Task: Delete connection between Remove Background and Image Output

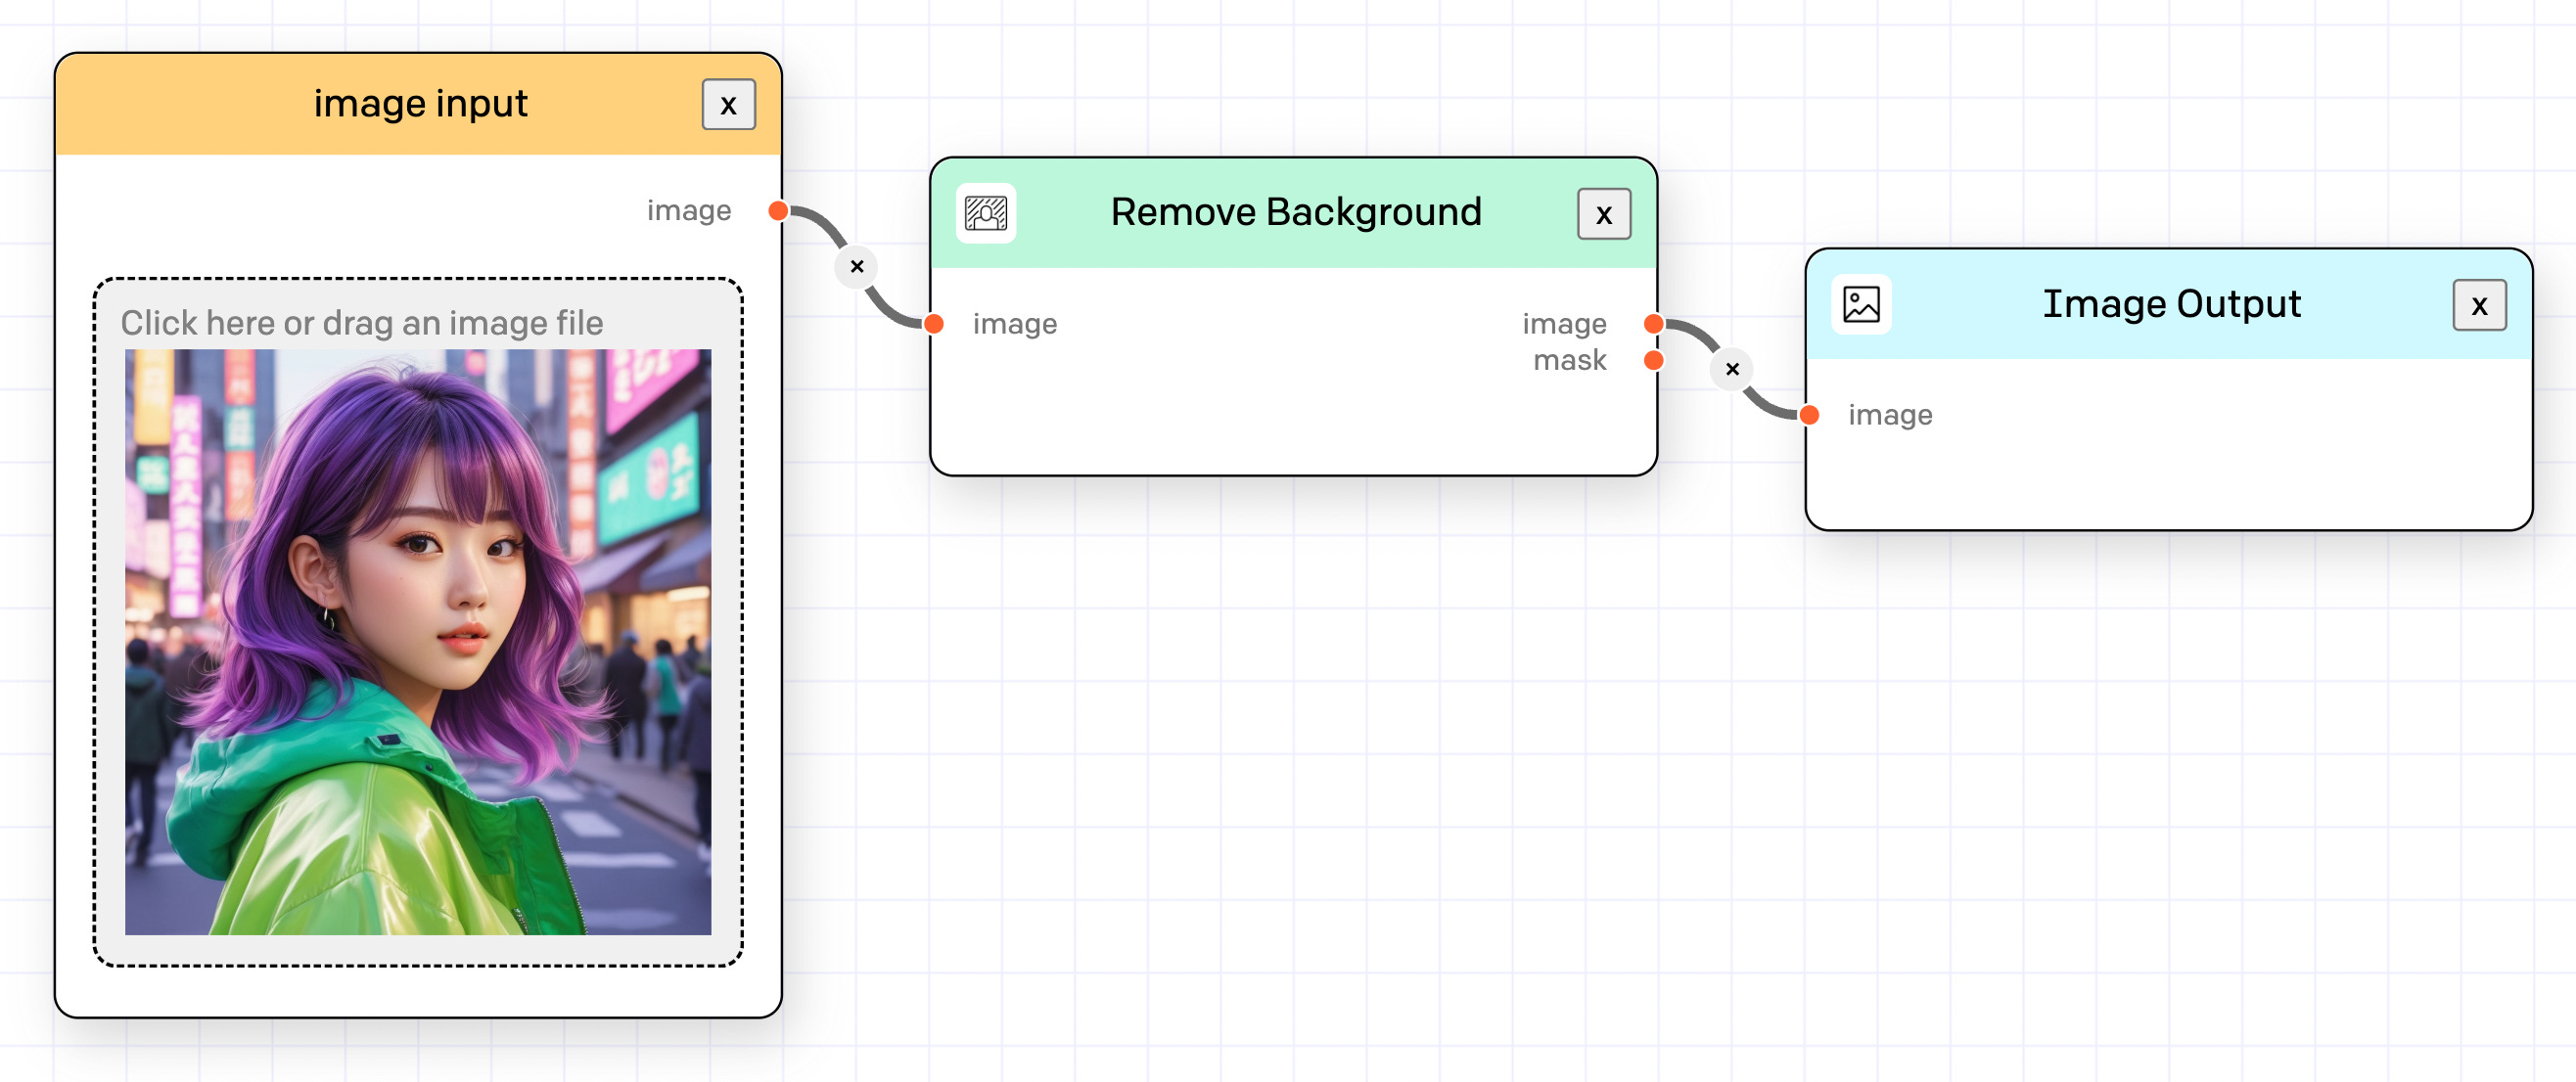Action: (x=1732, y=369)
